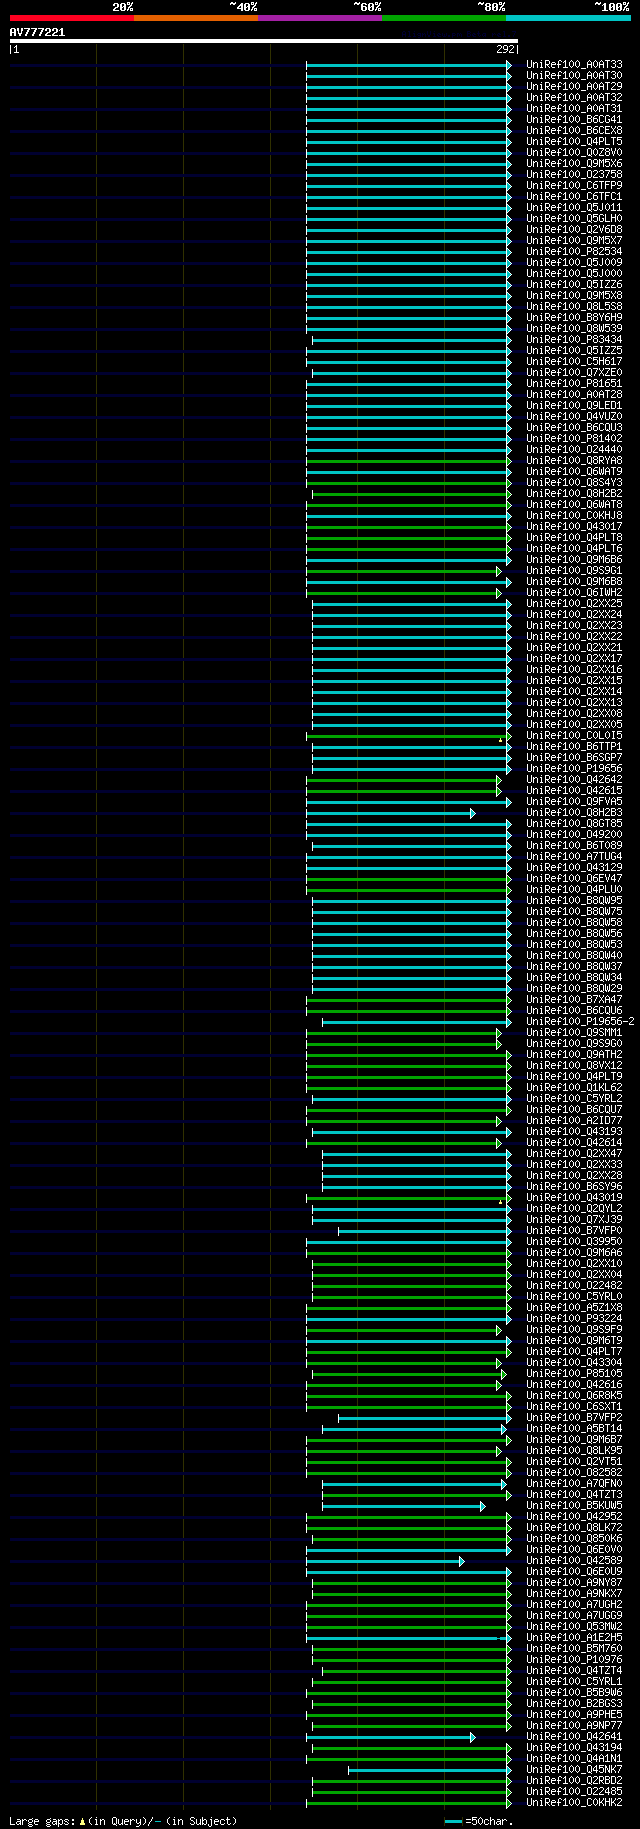Select the UniRef100_Q9SMM1 label
Viewport: 640px width, 1829px height.
pyautogui.click(x=574, y=1033)
